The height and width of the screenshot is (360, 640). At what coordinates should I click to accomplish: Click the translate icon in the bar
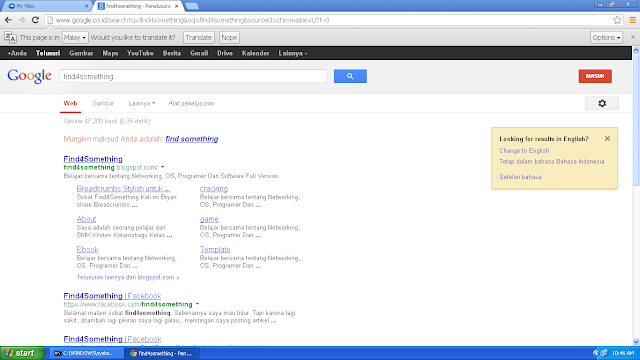(10, 37)
